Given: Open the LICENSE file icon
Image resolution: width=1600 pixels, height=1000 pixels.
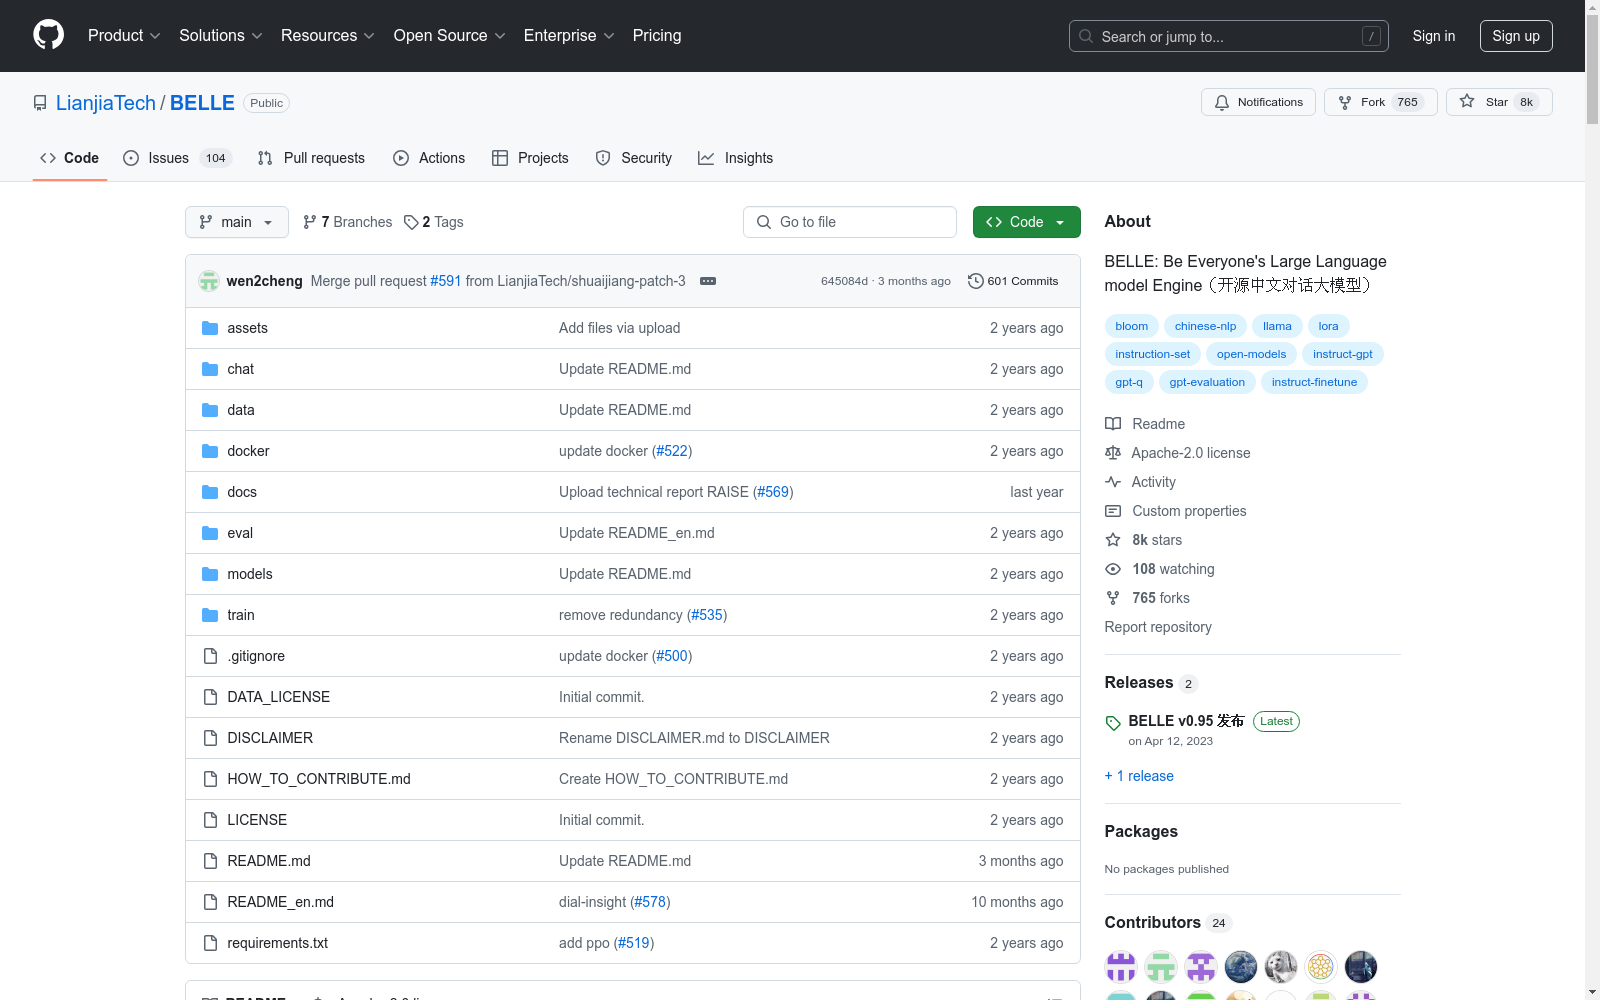Looking at the screenshot, I should pos(210,820).
